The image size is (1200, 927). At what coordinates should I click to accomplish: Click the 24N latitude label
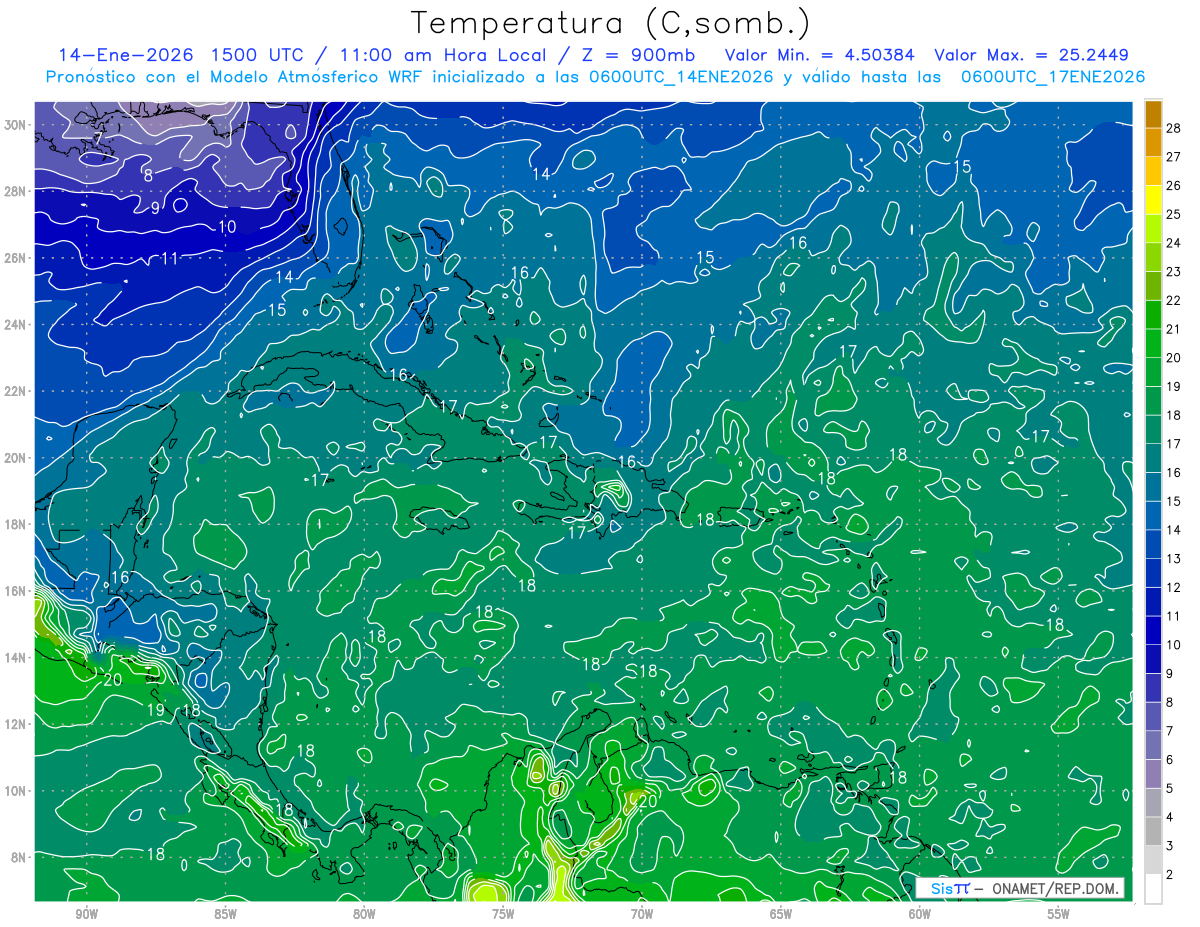coord(17,324)
